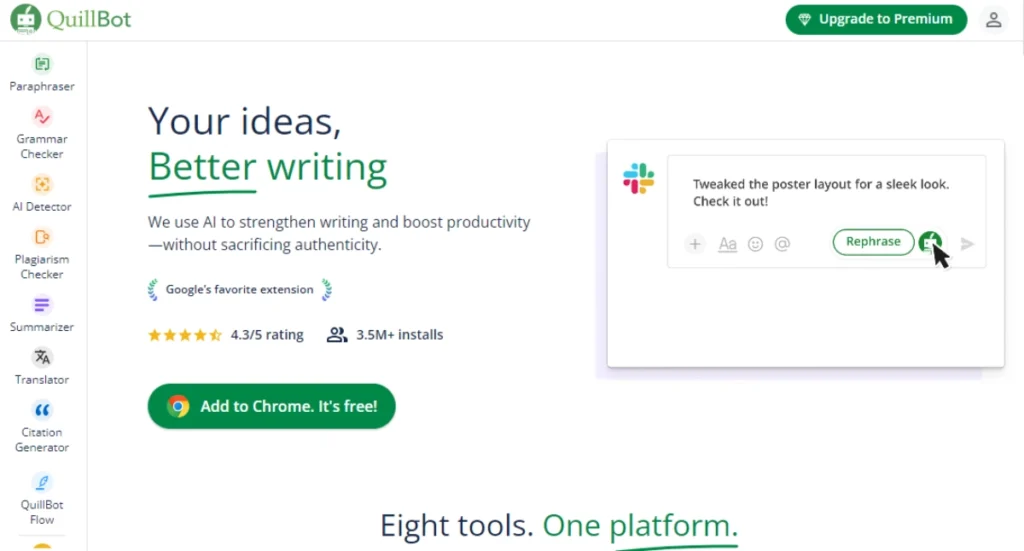Open the Summarizer icon
The width and height of the screenshot is (1024, 551).
click(x=42, y=305)
